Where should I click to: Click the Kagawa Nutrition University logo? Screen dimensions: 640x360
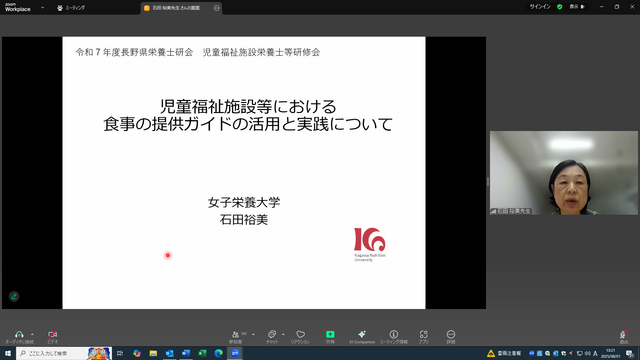tap(370, 244)
